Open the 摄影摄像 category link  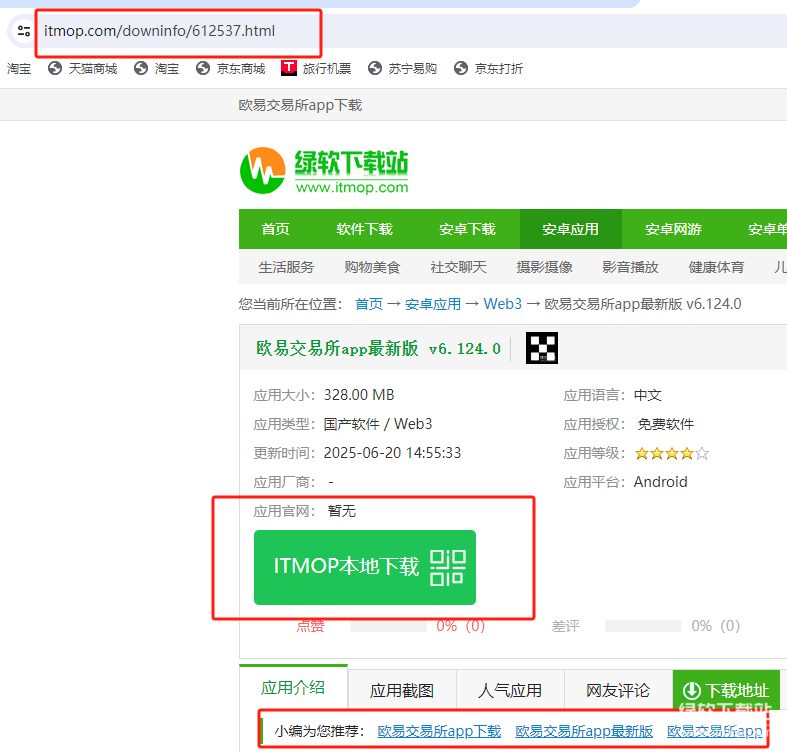click(x=544, y=267)
